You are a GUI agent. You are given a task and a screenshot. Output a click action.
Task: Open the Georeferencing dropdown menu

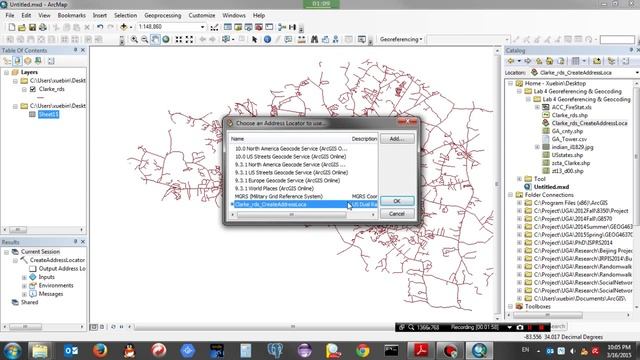(401, 40)
